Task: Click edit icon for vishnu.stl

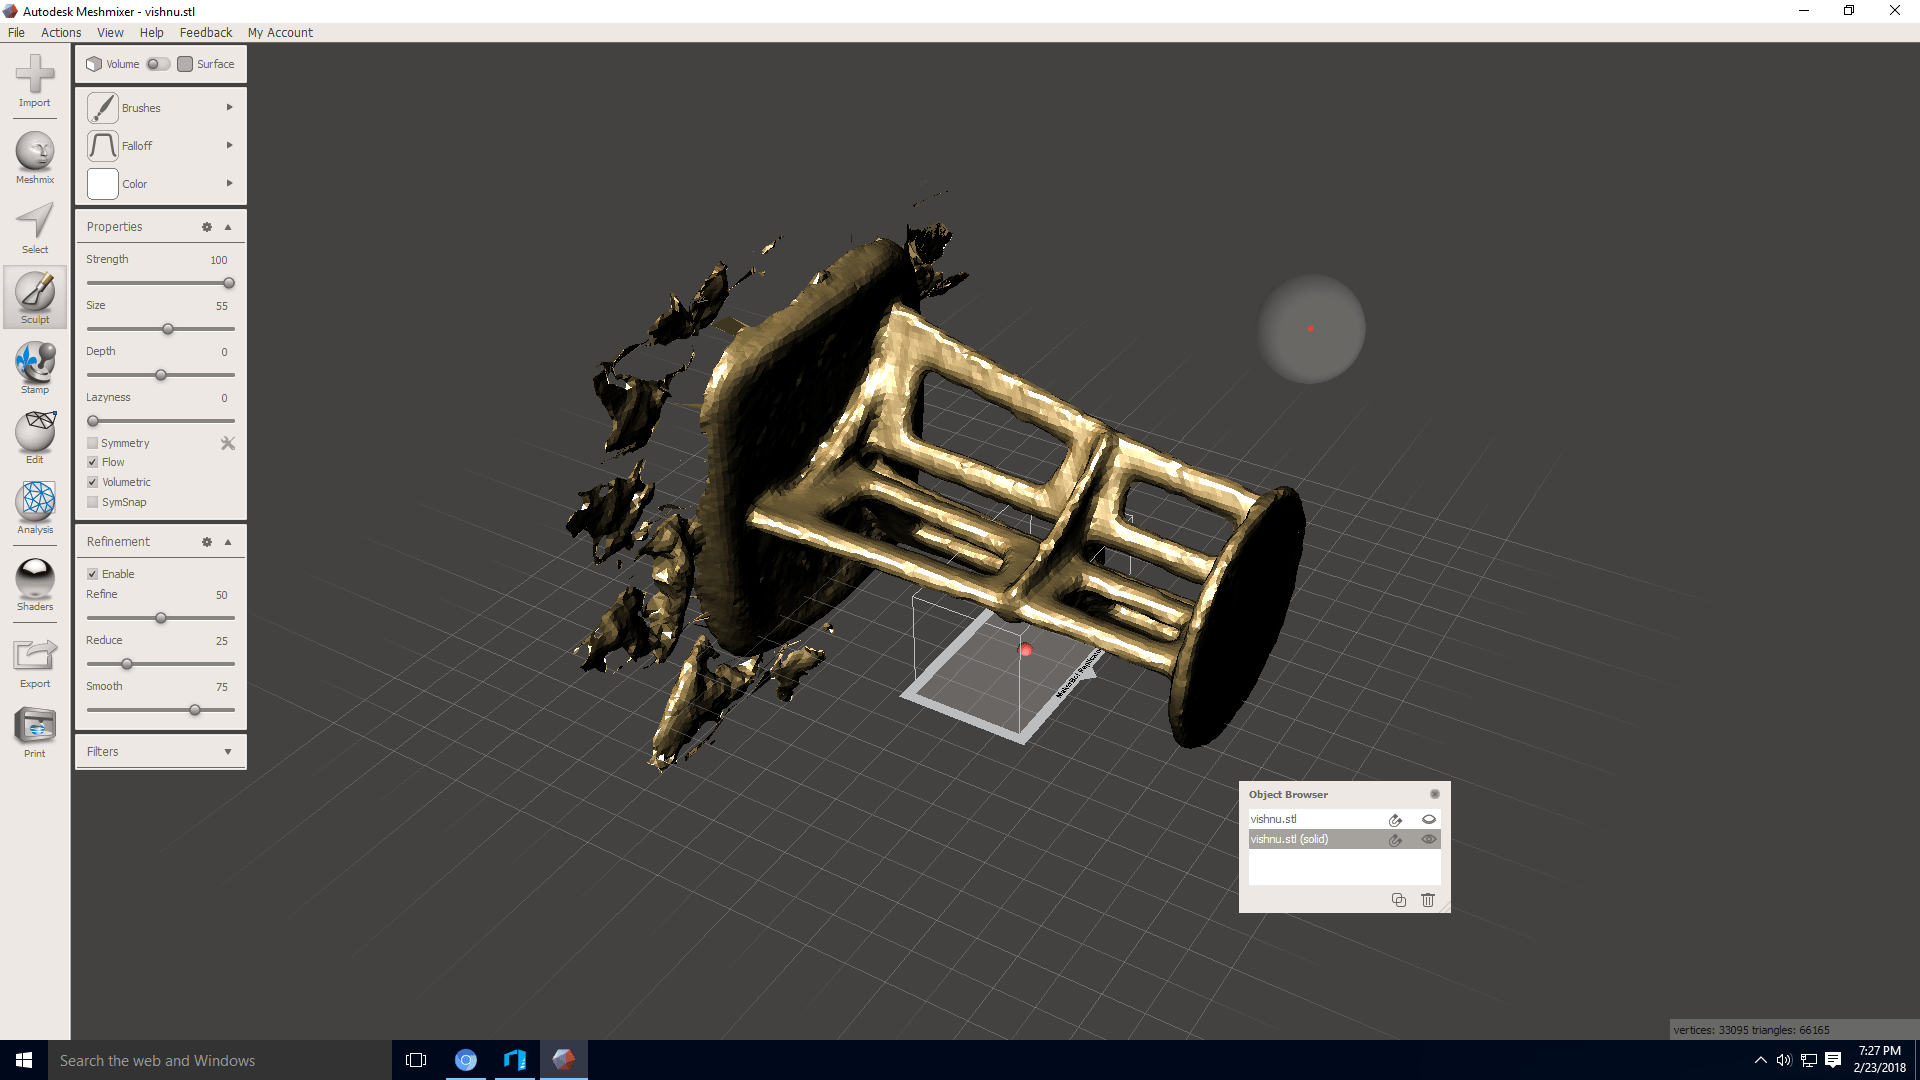Action: click(x=1395, y=819)
